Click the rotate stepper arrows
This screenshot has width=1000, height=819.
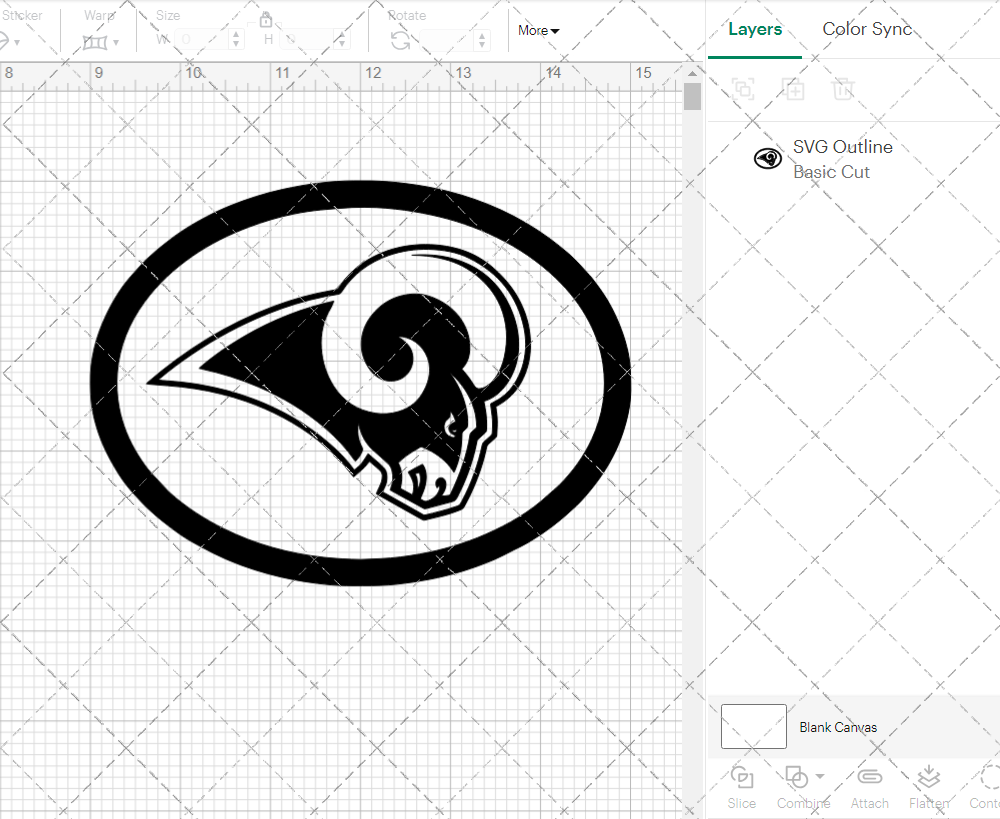[482, 40]
